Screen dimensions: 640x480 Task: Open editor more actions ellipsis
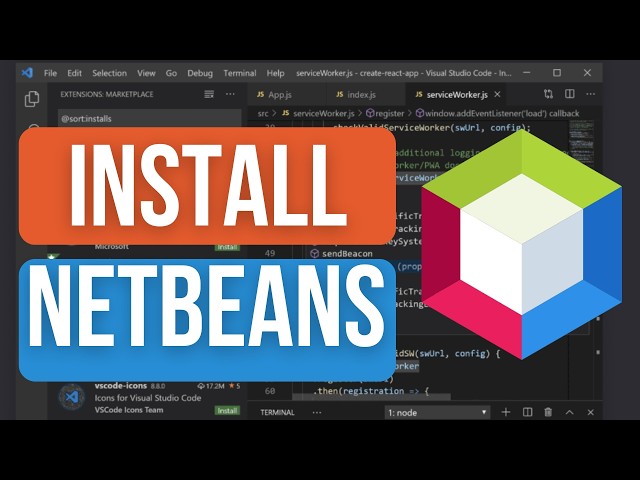[x=591, y=94]
